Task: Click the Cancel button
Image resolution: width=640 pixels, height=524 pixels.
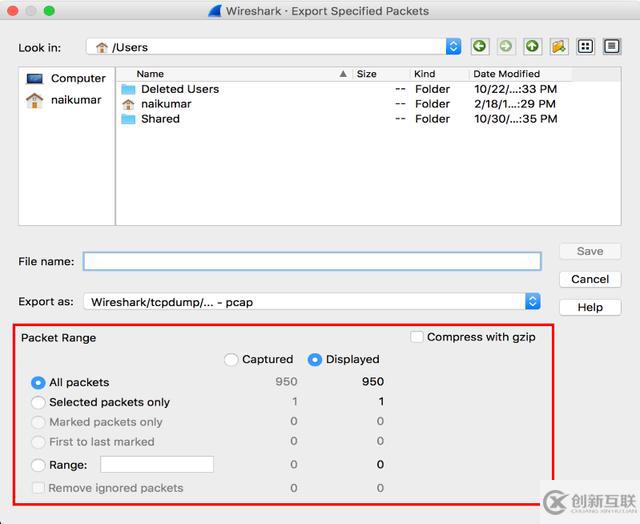Action: tap(590, 280)
